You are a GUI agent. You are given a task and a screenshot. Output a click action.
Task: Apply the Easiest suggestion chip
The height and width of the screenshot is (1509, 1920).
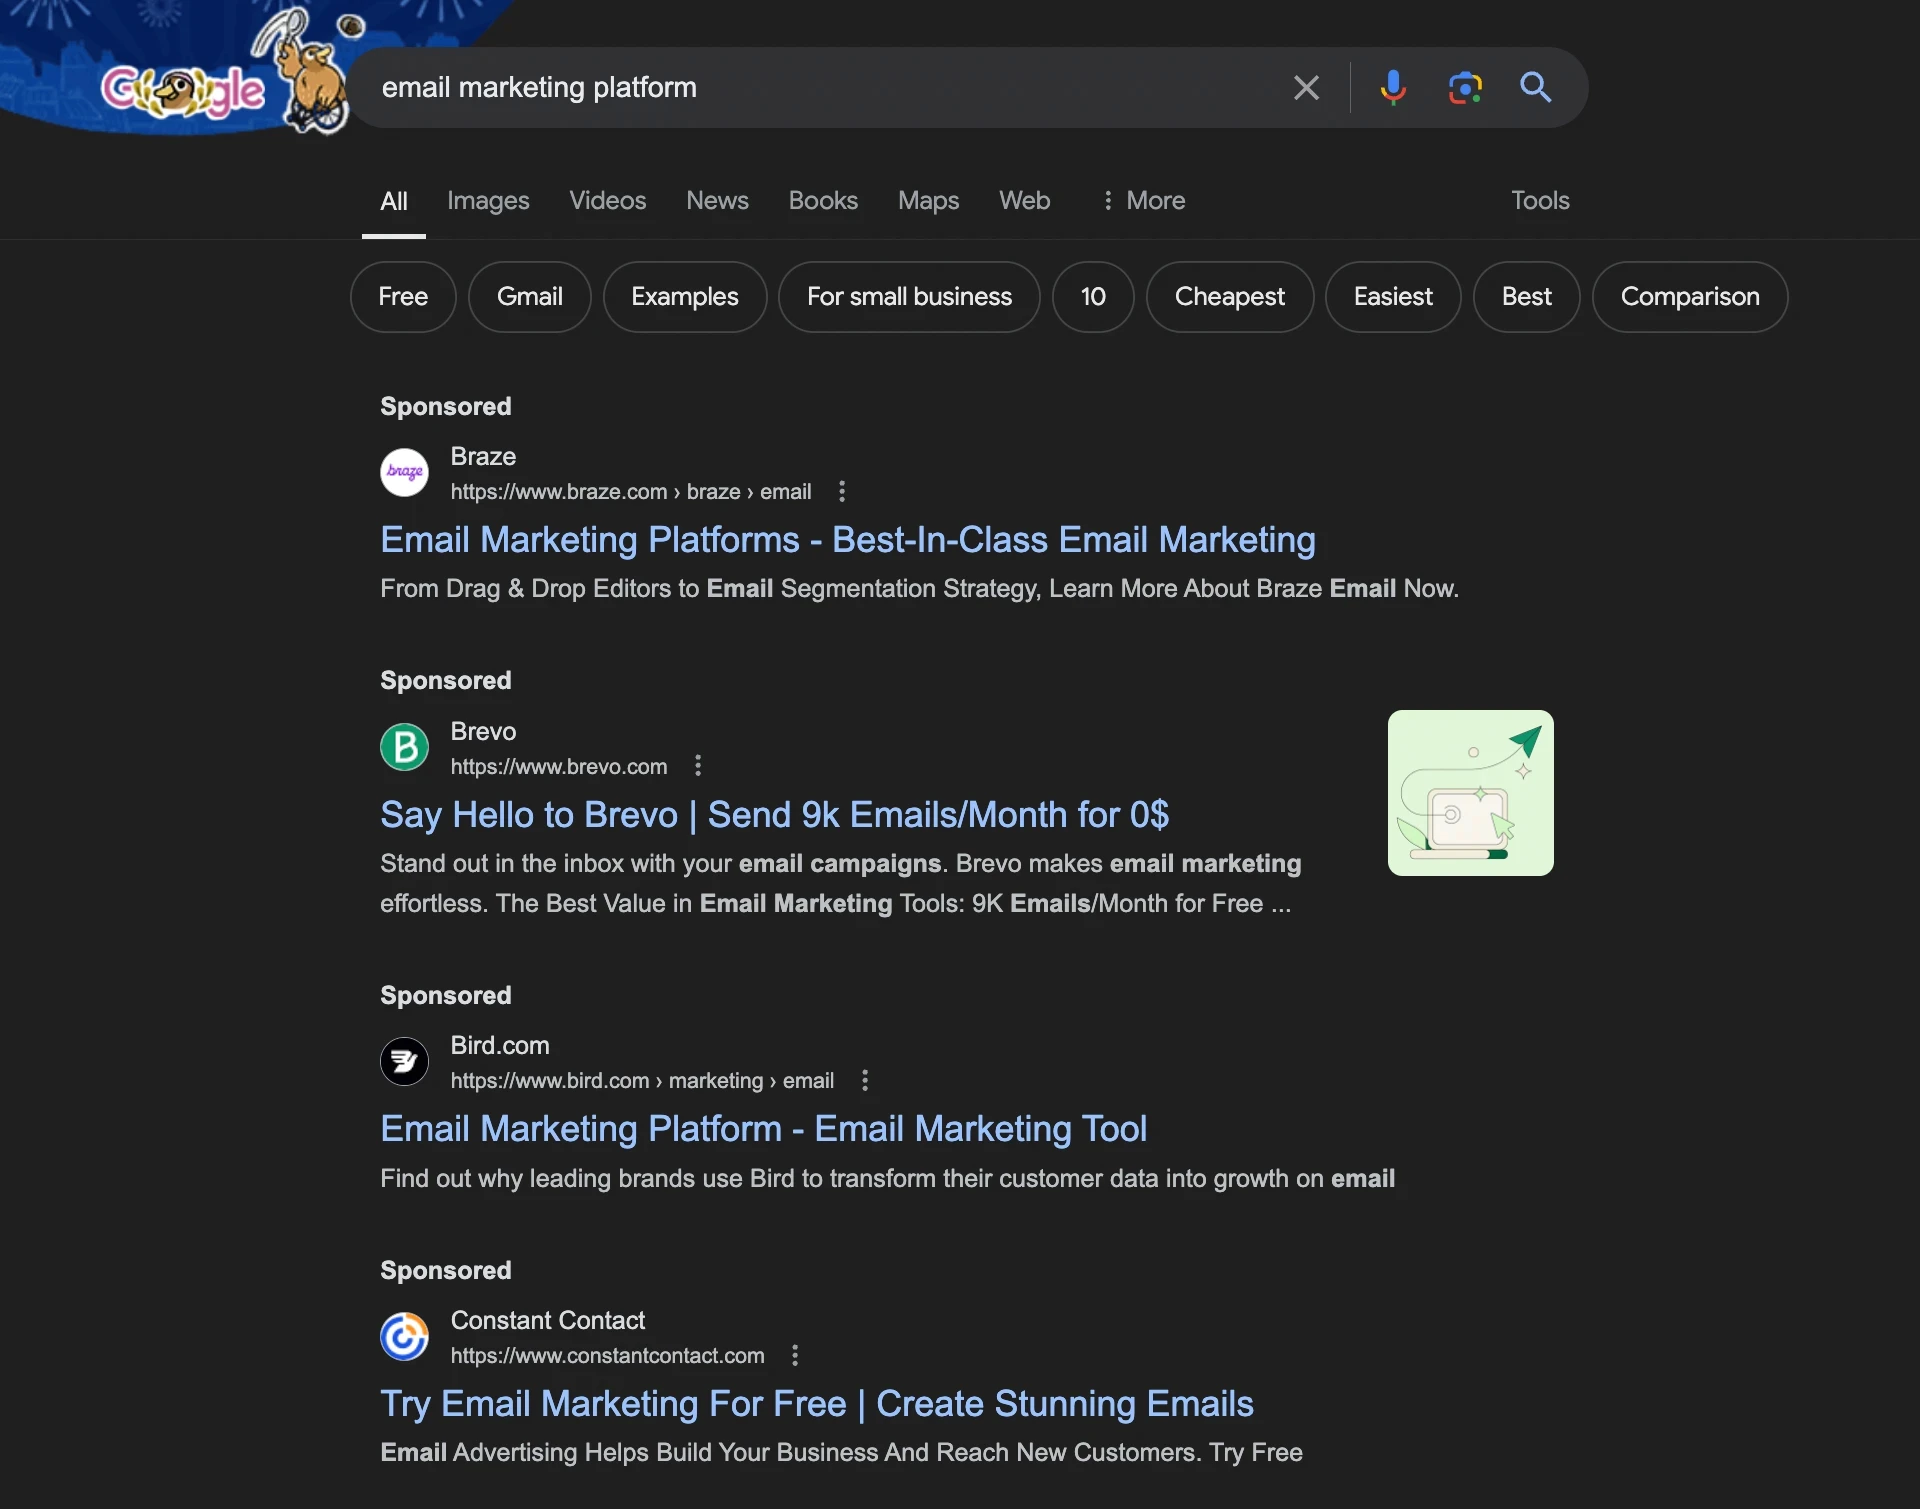(1393, 297)
